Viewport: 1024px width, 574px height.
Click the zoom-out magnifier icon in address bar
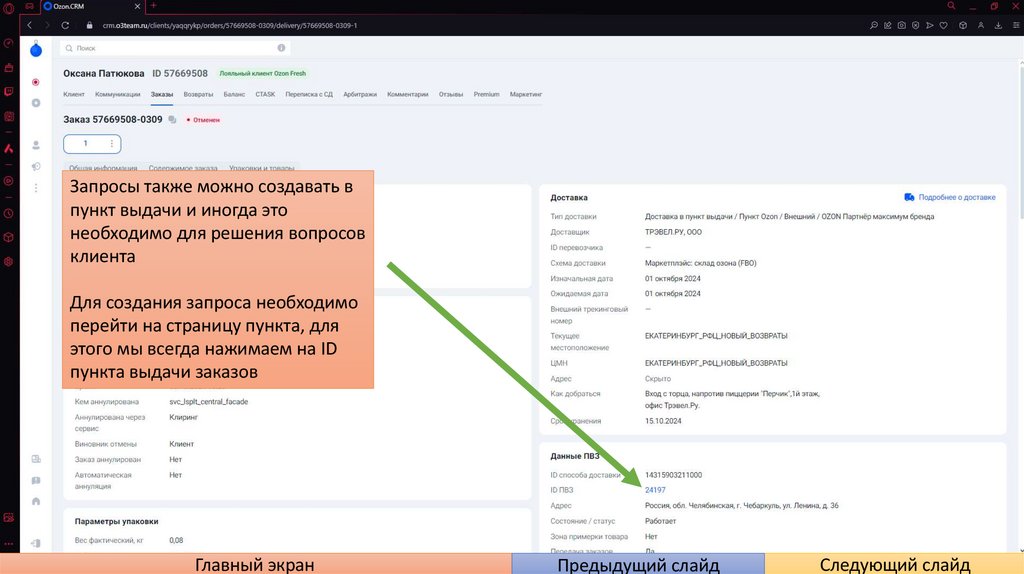tap(874, 25)
